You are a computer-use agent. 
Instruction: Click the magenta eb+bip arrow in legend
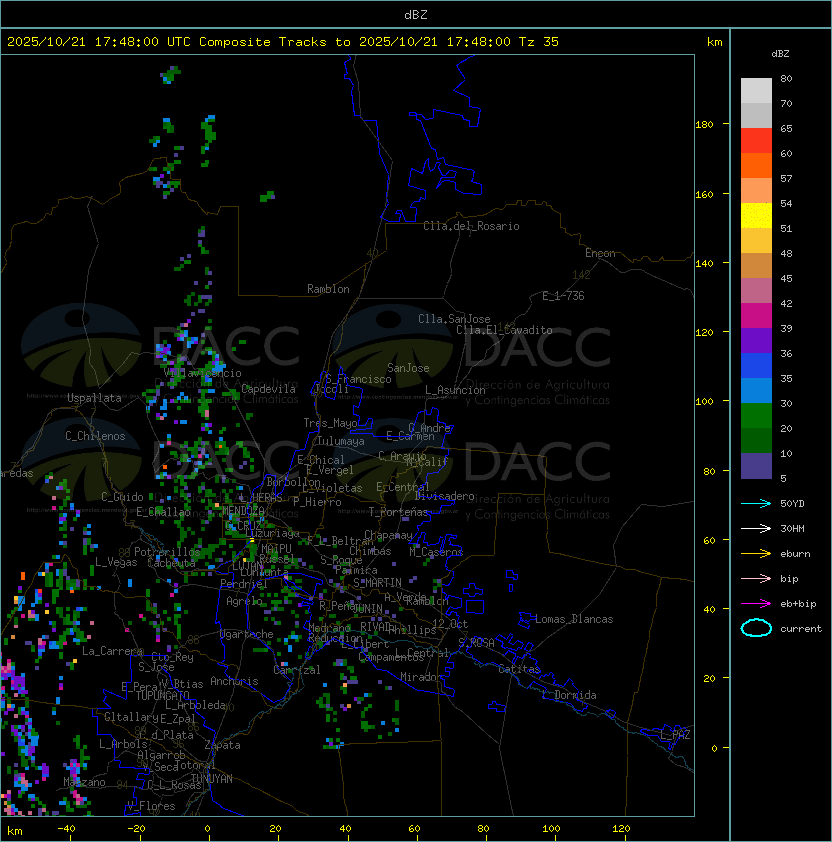point(756,604)
